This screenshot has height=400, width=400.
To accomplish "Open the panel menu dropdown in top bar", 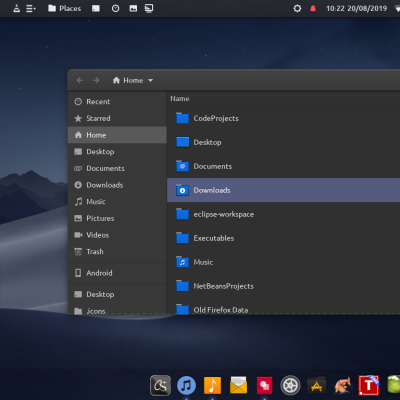I will [x=31, y=8].
